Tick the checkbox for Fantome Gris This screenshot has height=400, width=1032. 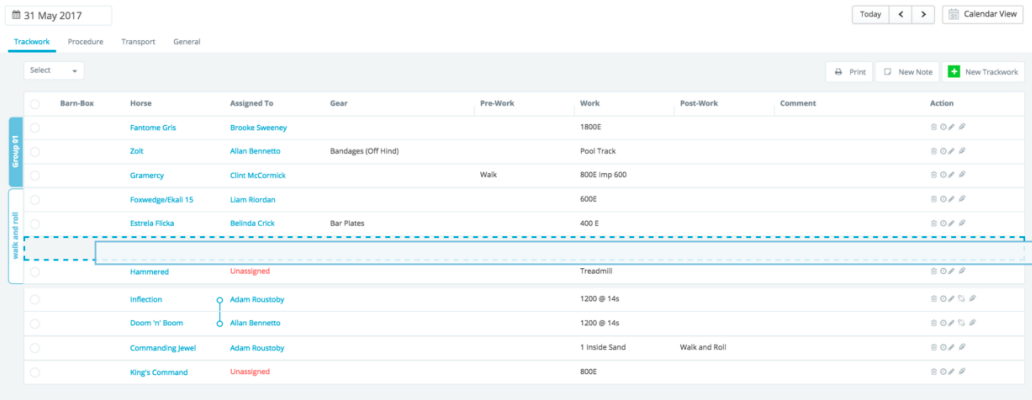(x=35, y=128)
